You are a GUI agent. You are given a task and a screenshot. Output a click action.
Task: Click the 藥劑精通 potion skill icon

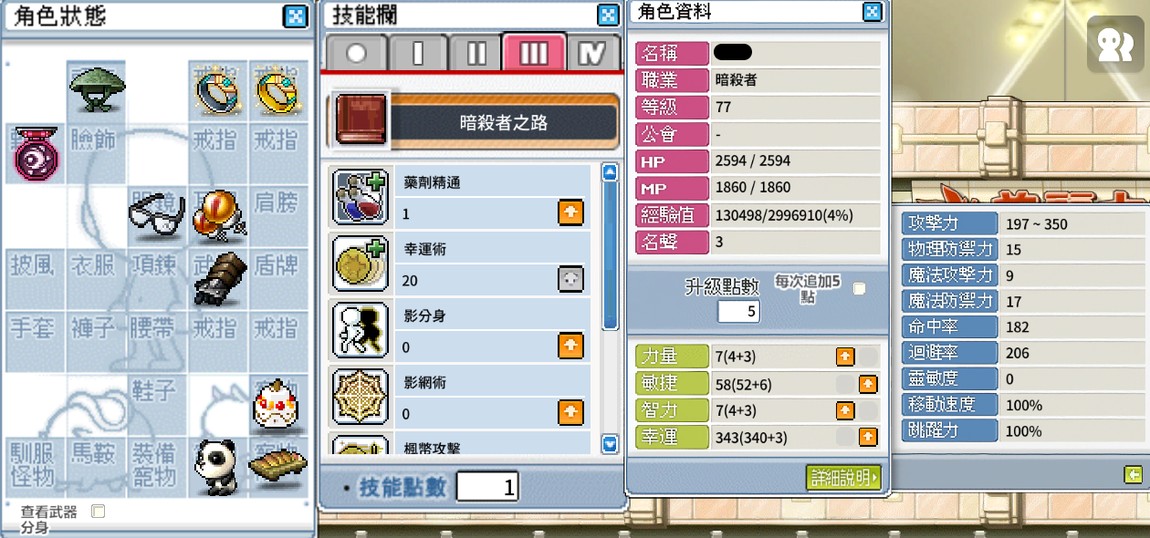coord(360,196)
